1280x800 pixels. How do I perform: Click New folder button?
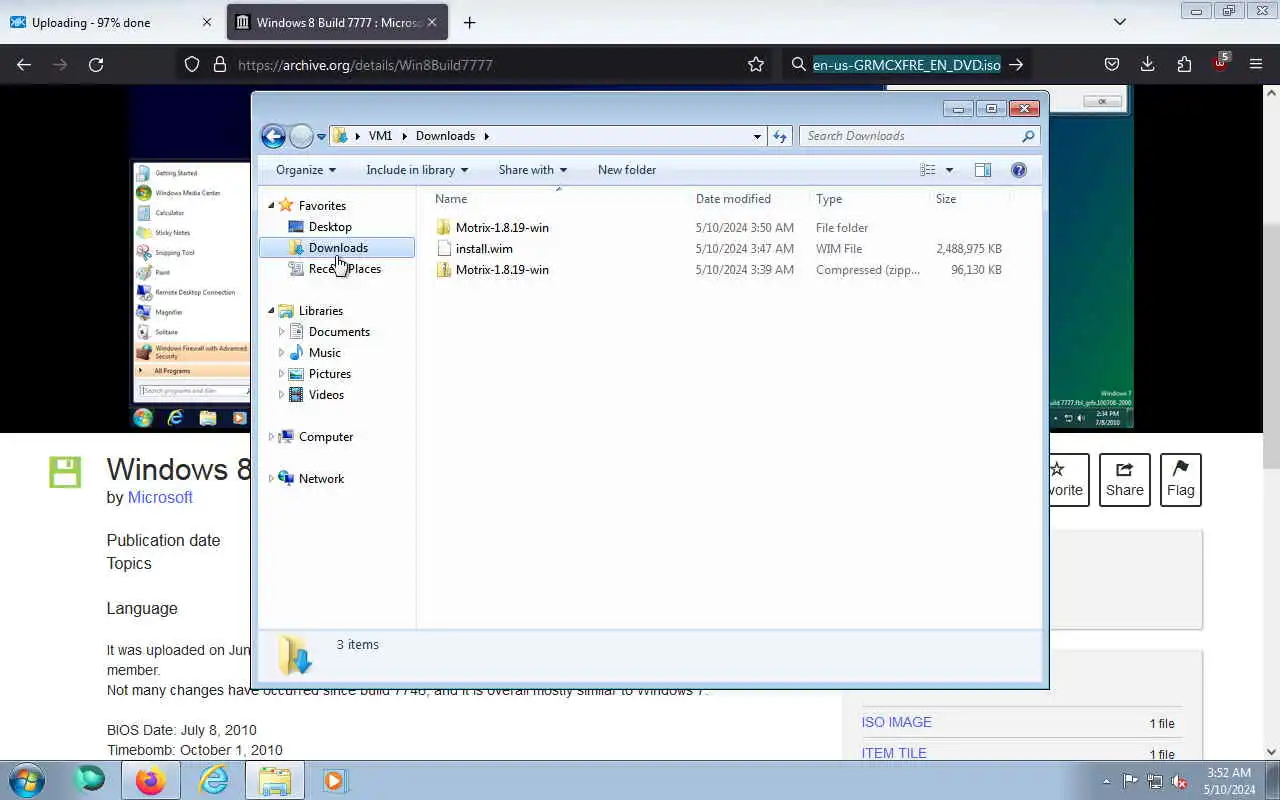627,170
